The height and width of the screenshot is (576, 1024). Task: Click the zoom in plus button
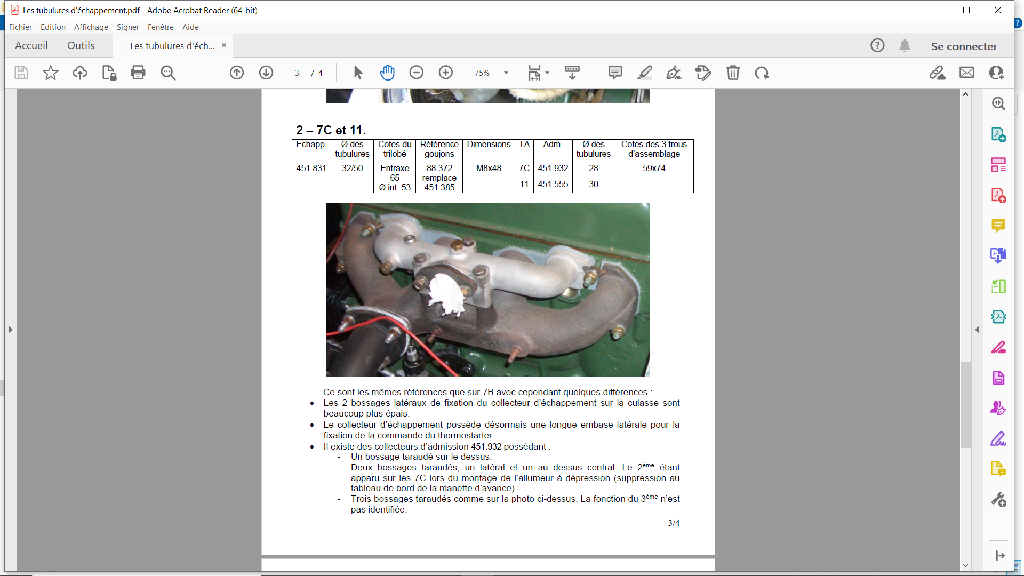(446, 72)
